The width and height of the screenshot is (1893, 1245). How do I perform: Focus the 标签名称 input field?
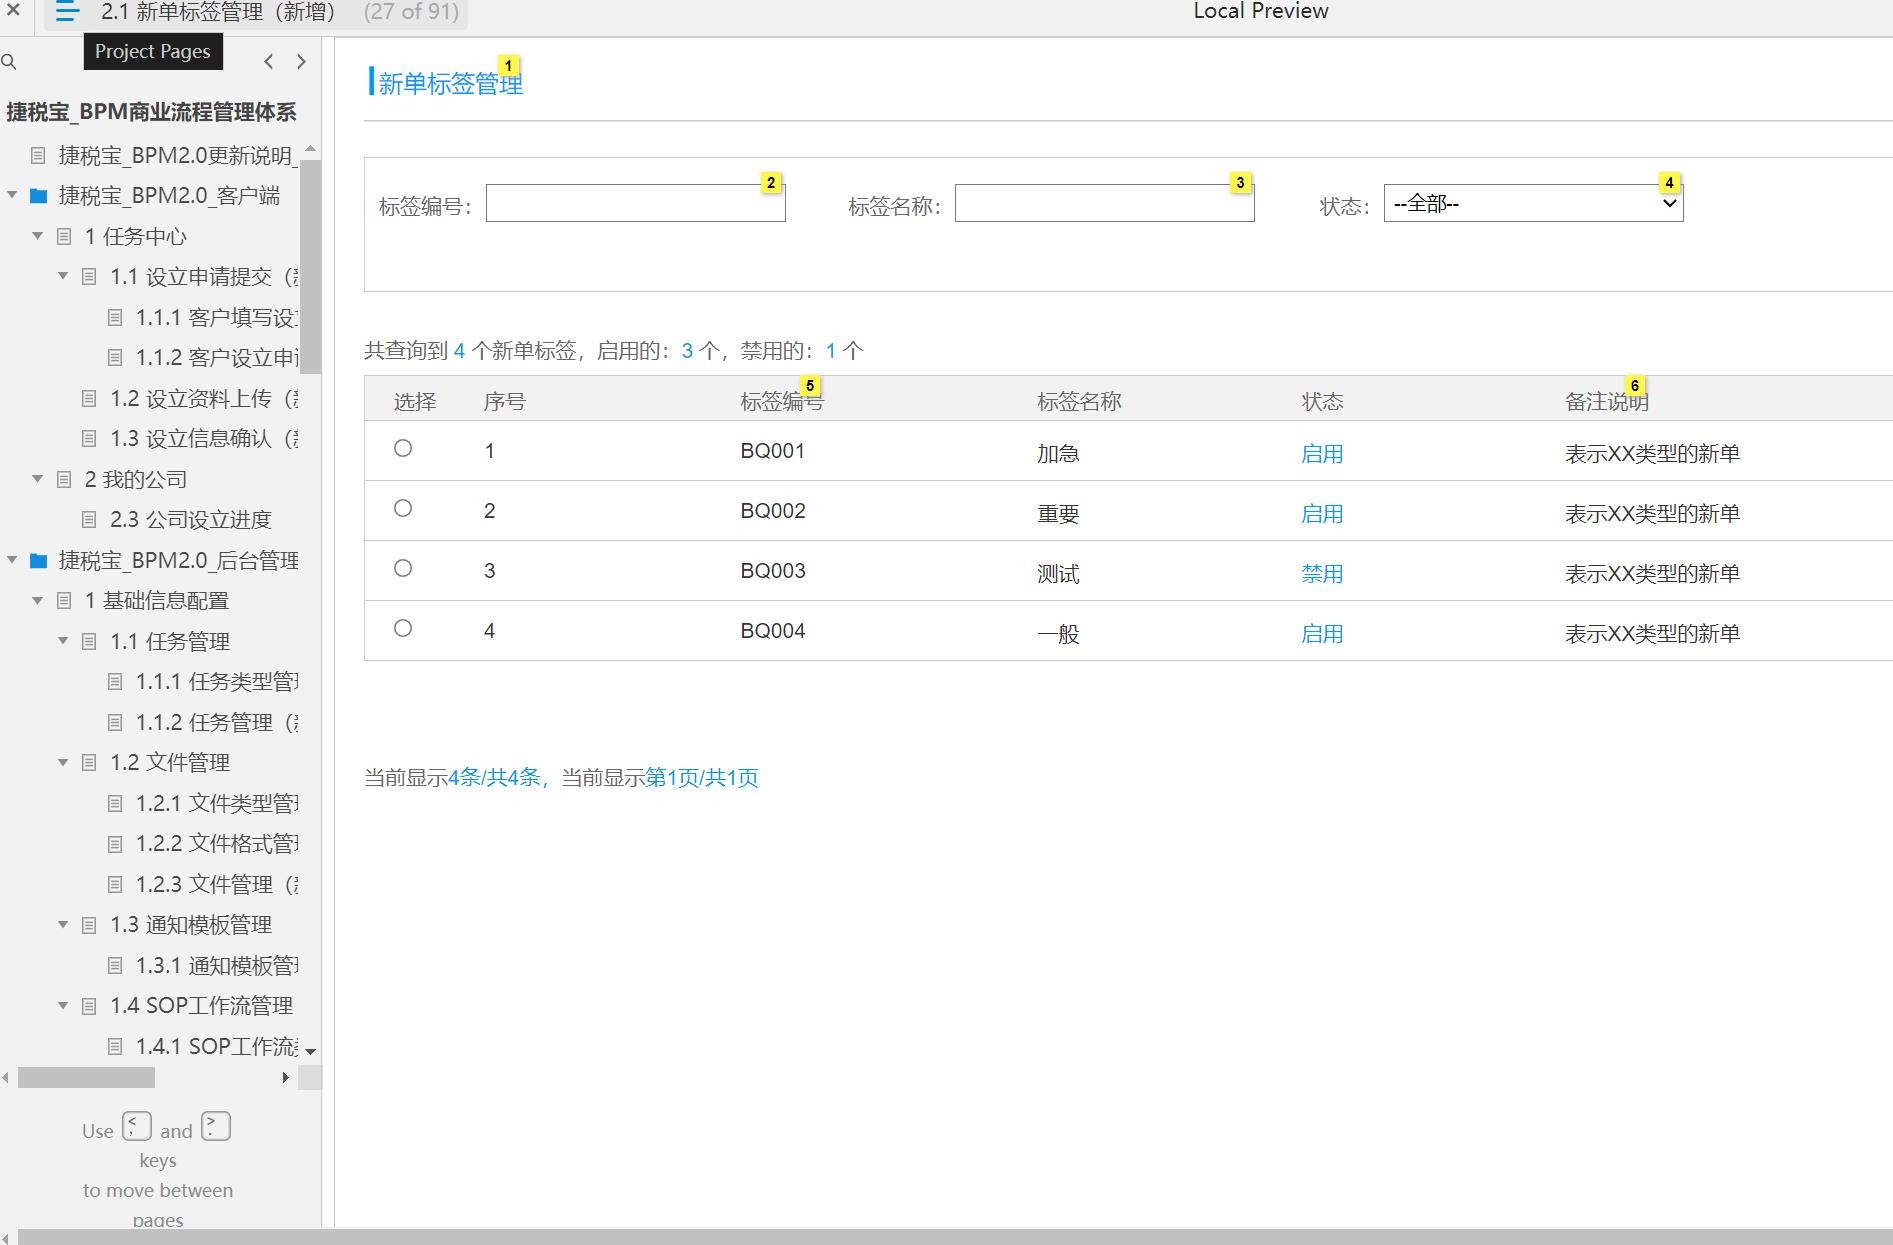click(1104, 203)
